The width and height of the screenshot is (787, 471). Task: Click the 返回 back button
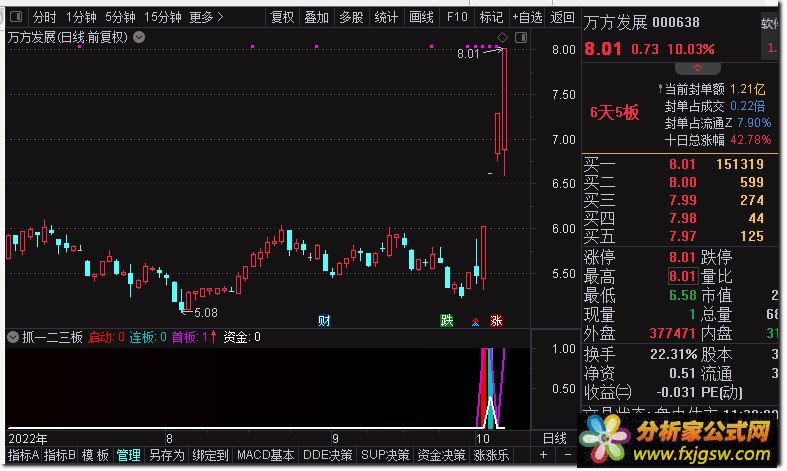562,18
